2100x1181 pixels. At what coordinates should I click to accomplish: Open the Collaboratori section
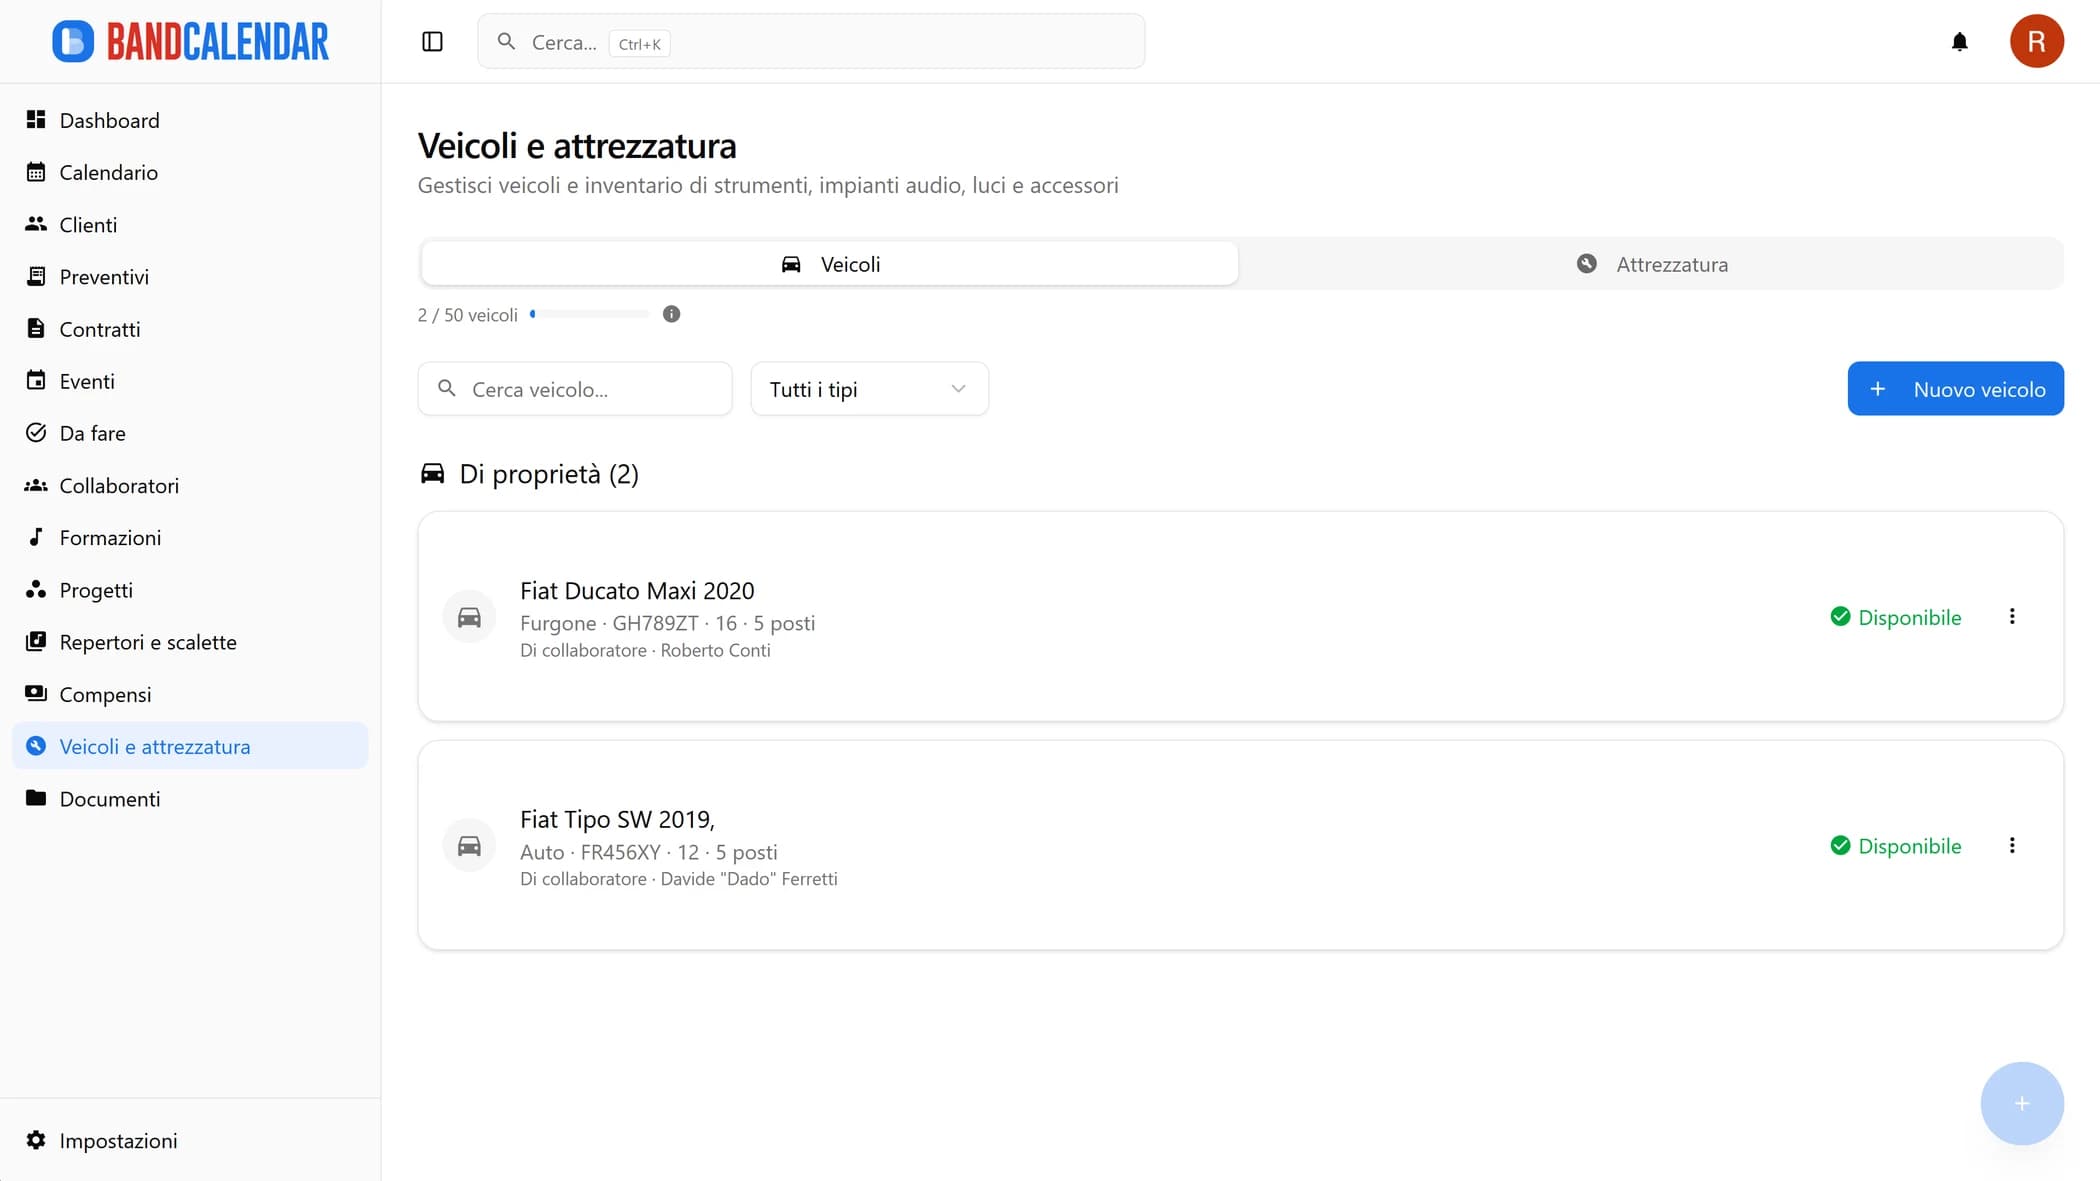119,486
